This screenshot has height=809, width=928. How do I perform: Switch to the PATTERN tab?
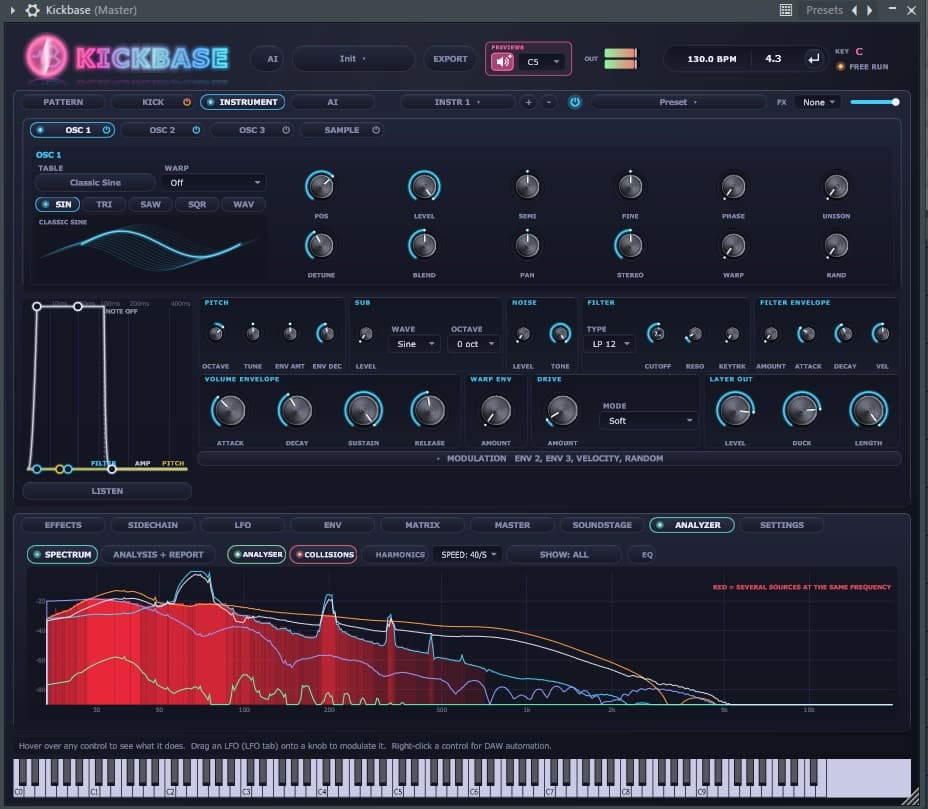click(63, 102)
